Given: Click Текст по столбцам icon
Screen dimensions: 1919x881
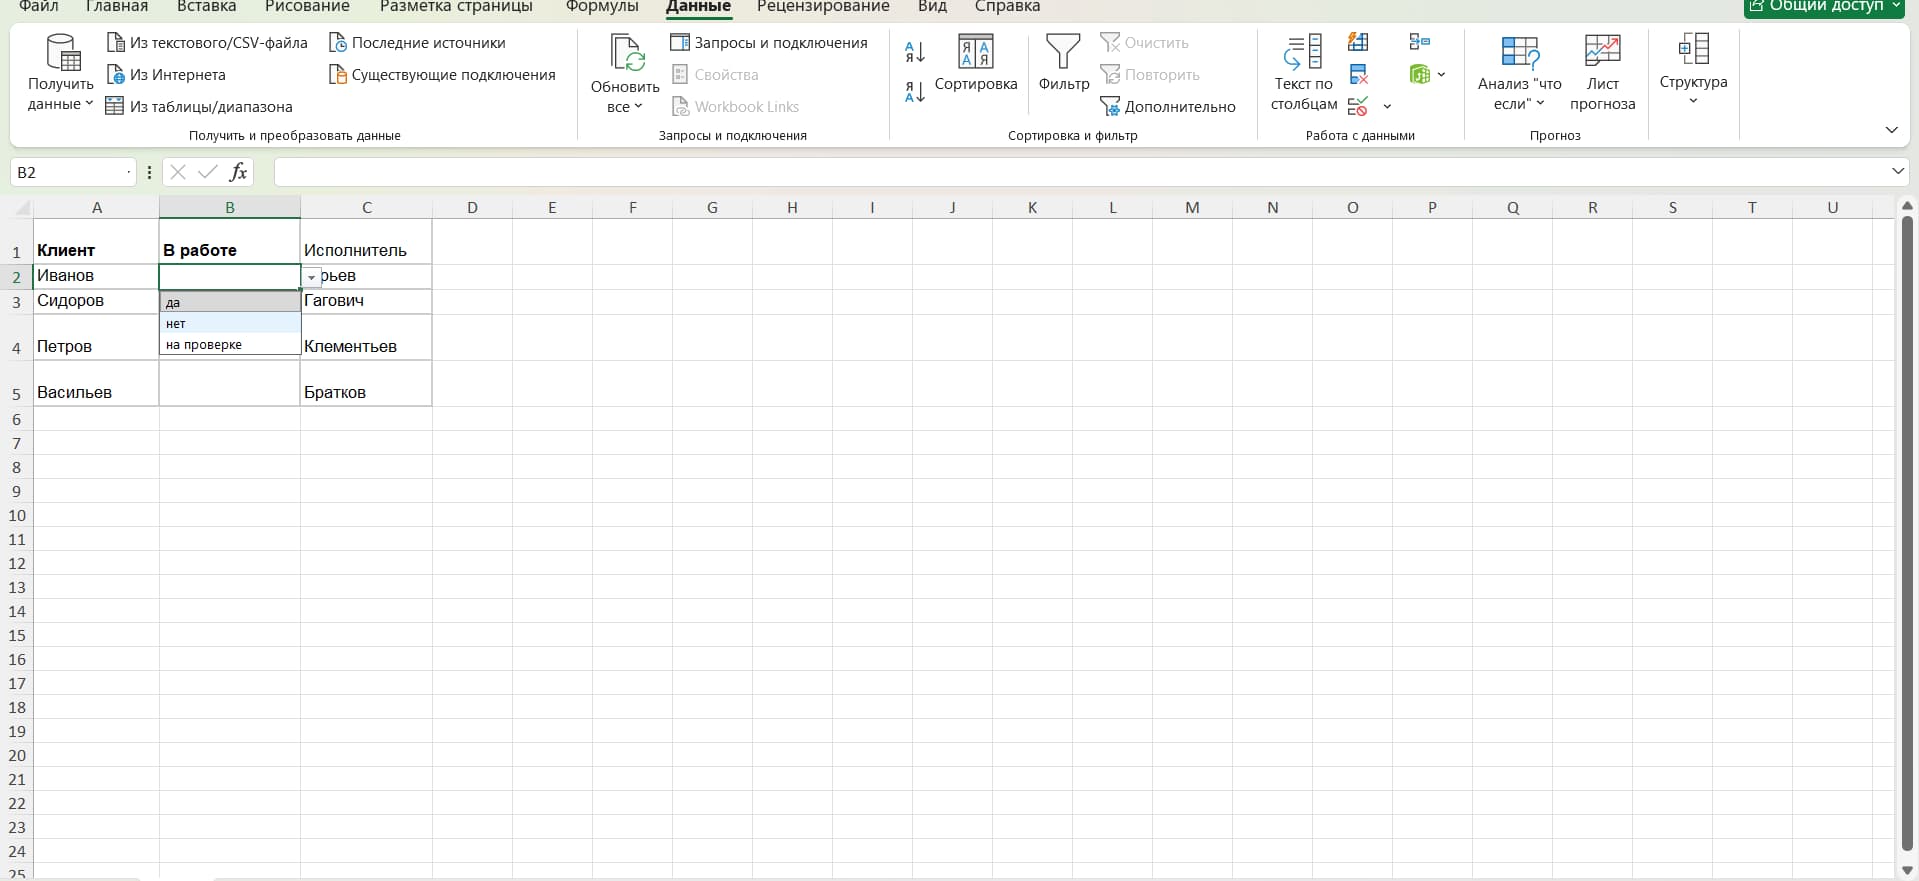Looking at the screenshot, I should (x=1303, y=72).
